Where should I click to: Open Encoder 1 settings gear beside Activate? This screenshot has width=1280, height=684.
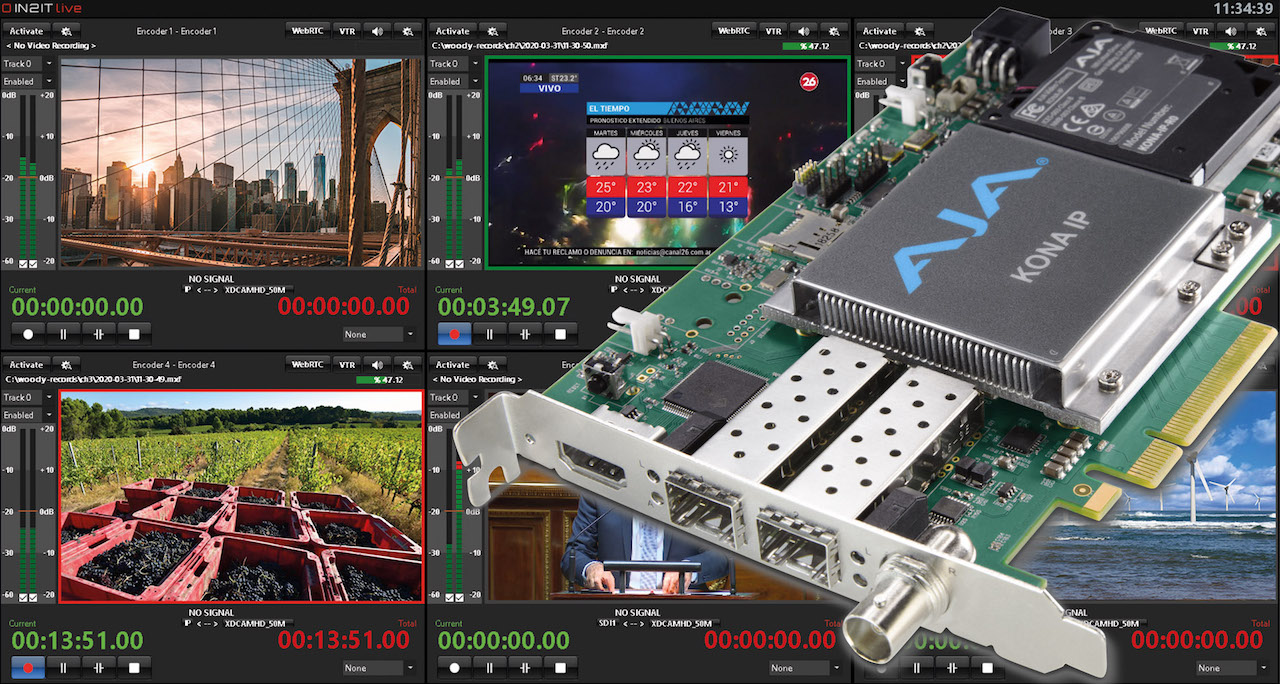pyautogui.click(x=65, y=31)
